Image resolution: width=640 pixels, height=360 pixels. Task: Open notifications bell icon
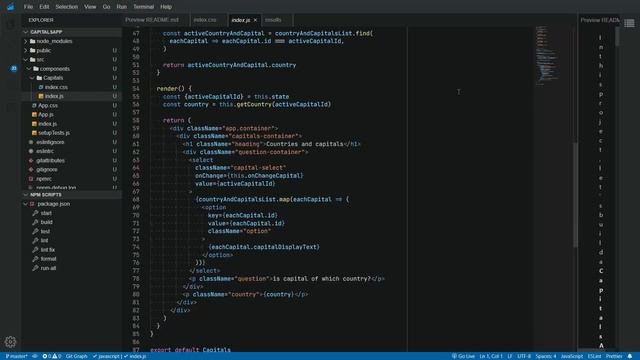[x=630, y=356]
